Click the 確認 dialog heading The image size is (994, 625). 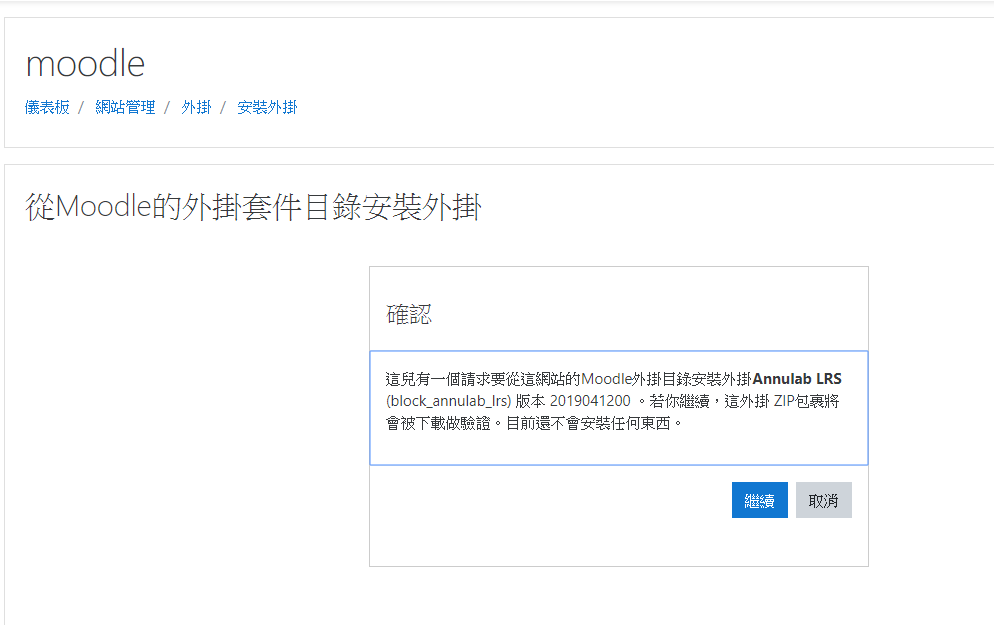[x=409, y=314]
